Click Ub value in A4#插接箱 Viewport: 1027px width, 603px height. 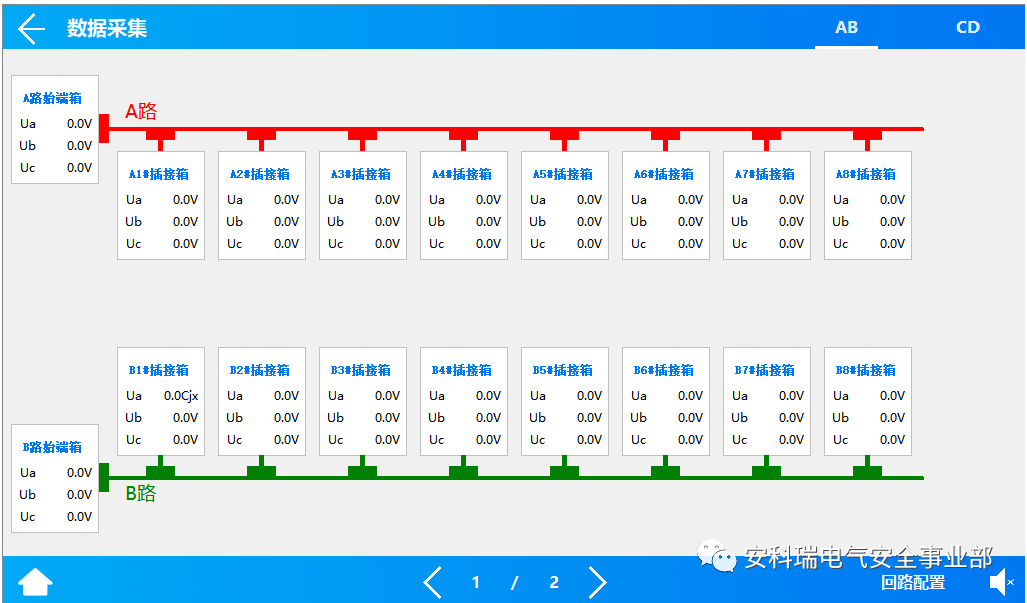point(488,222)
